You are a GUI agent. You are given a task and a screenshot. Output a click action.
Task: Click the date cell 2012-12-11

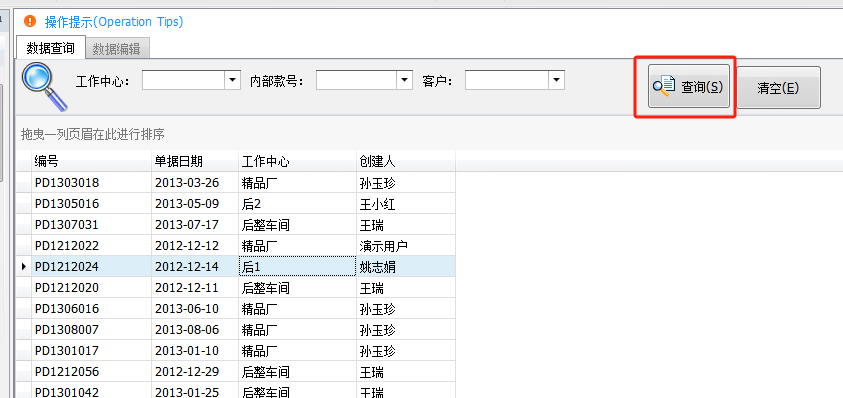tap(195, 288)
